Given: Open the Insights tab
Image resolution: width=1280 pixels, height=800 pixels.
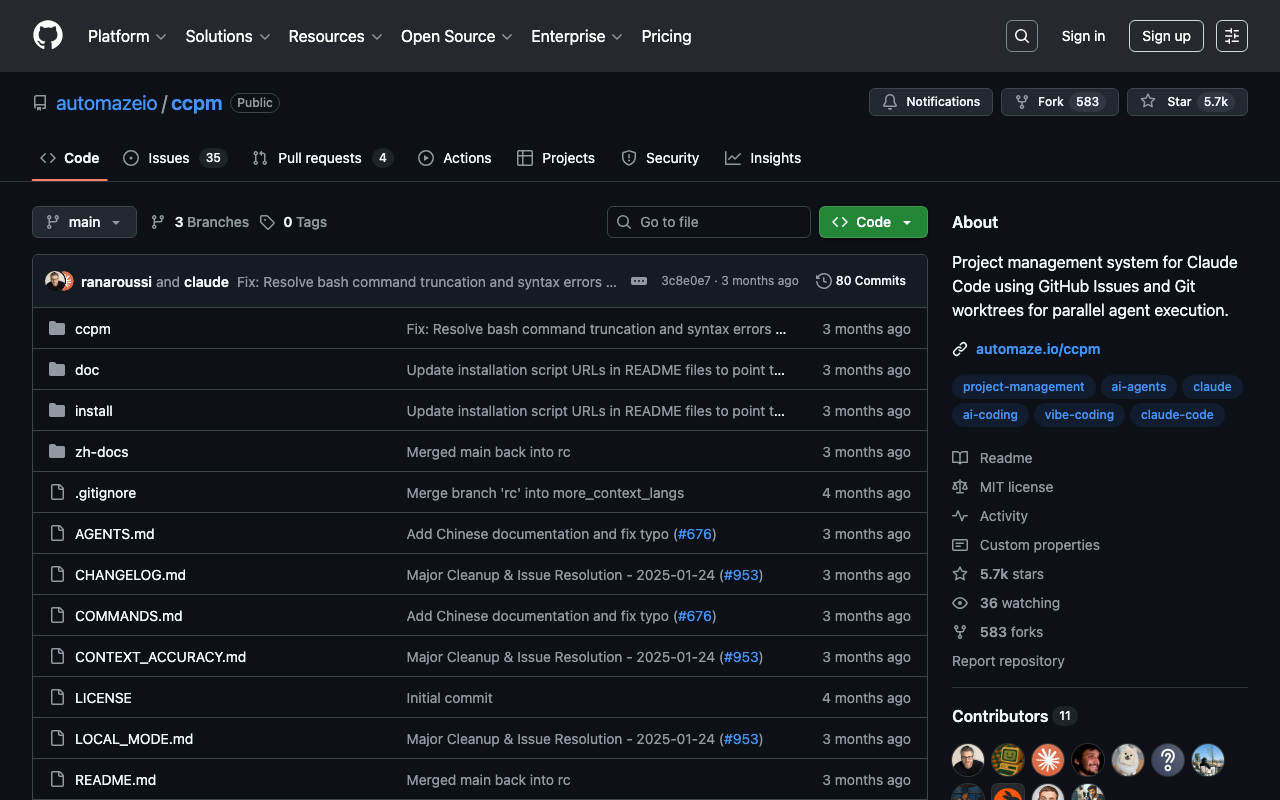Looking at the screenshot, I should [763, 158].
